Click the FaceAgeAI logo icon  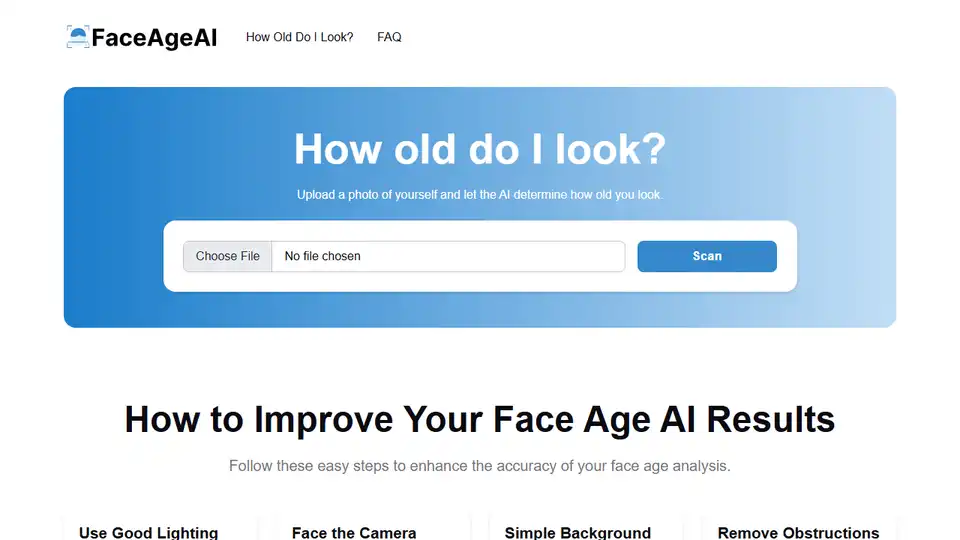[x=78, y=37]
